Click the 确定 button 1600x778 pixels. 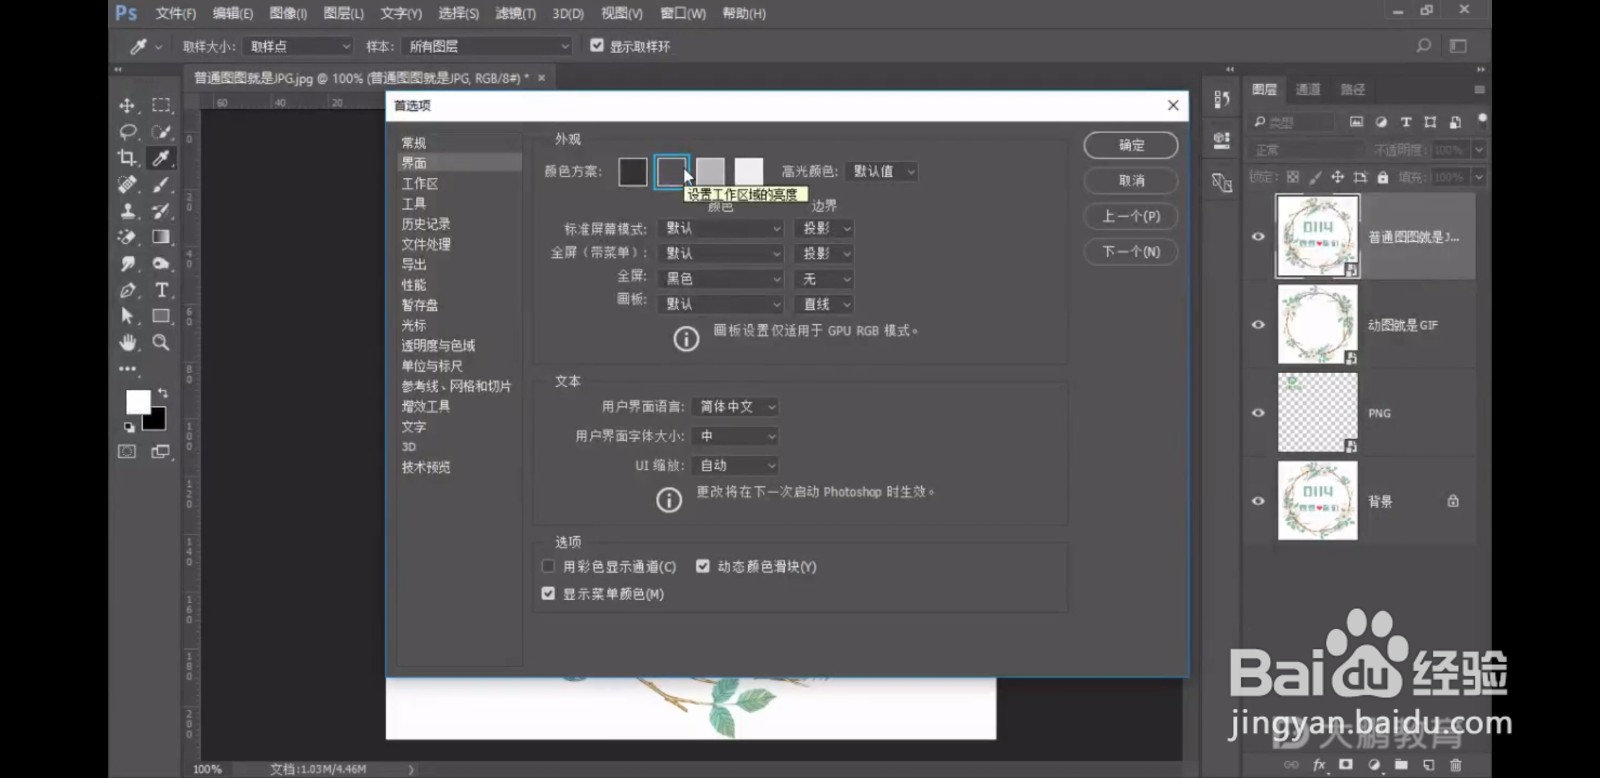(x=1131, y=145)
